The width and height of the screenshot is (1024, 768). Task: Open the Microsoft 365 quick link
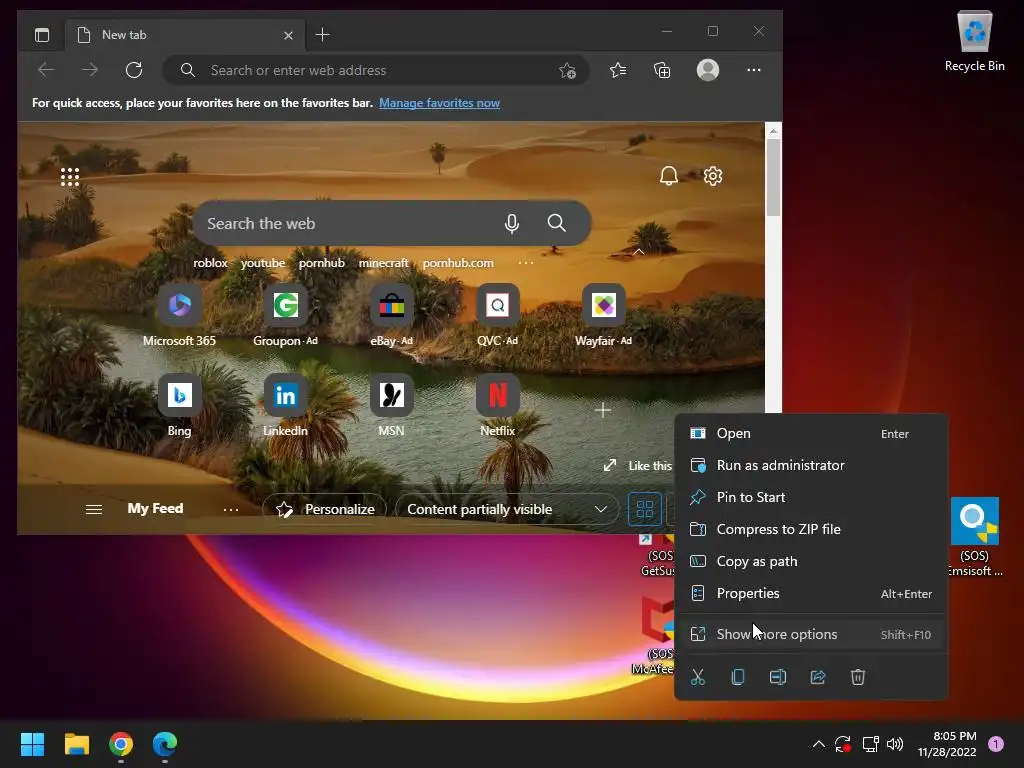tap(180, 316)
